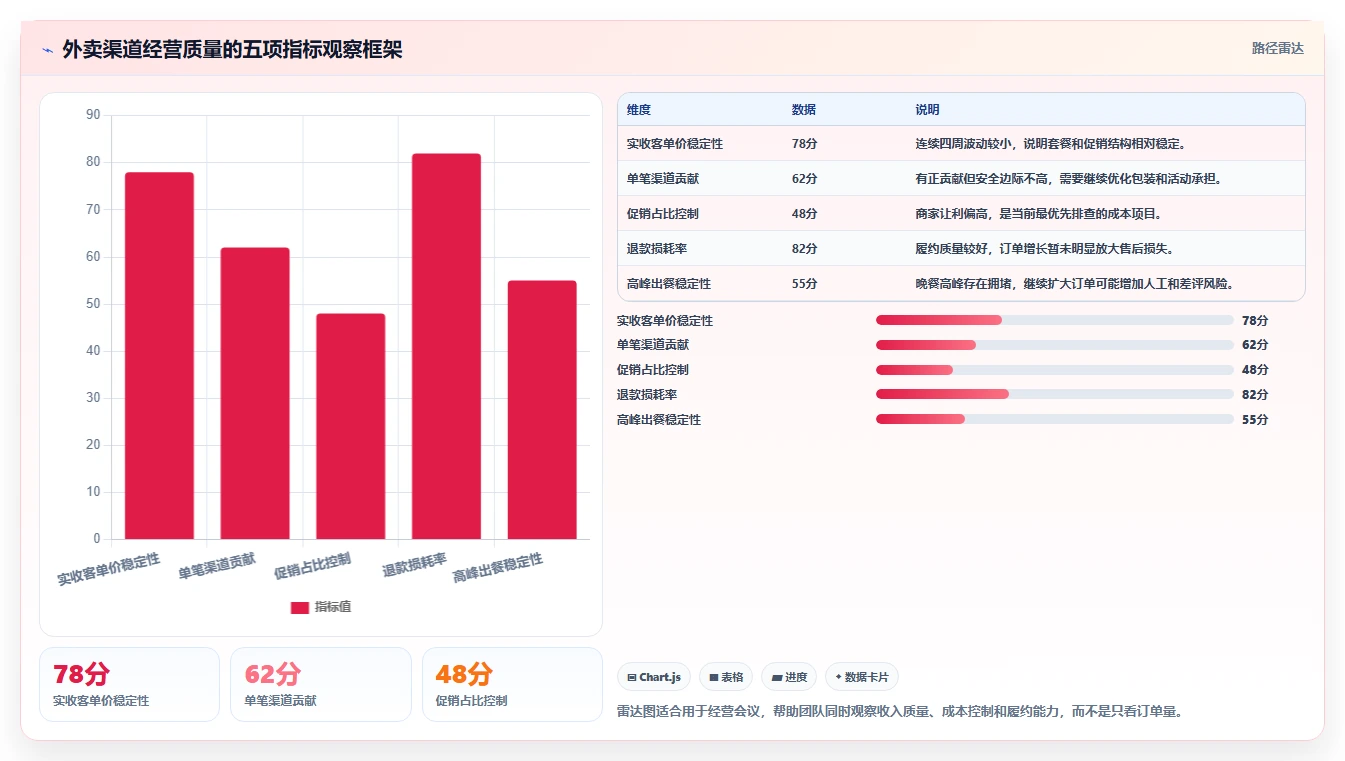Image resolution: width=1345 pixels, height=761 pixels.
Task: Select the 数据卡片 tag chip
Action: pos(862,677)
